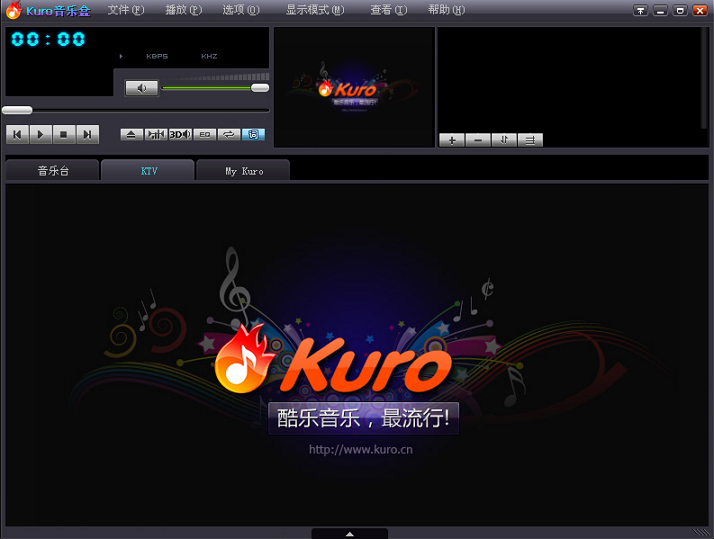Click the always-on-top pin button
Image resolution: width=714 pixels, height=539 pixels.
coord(640,10)
